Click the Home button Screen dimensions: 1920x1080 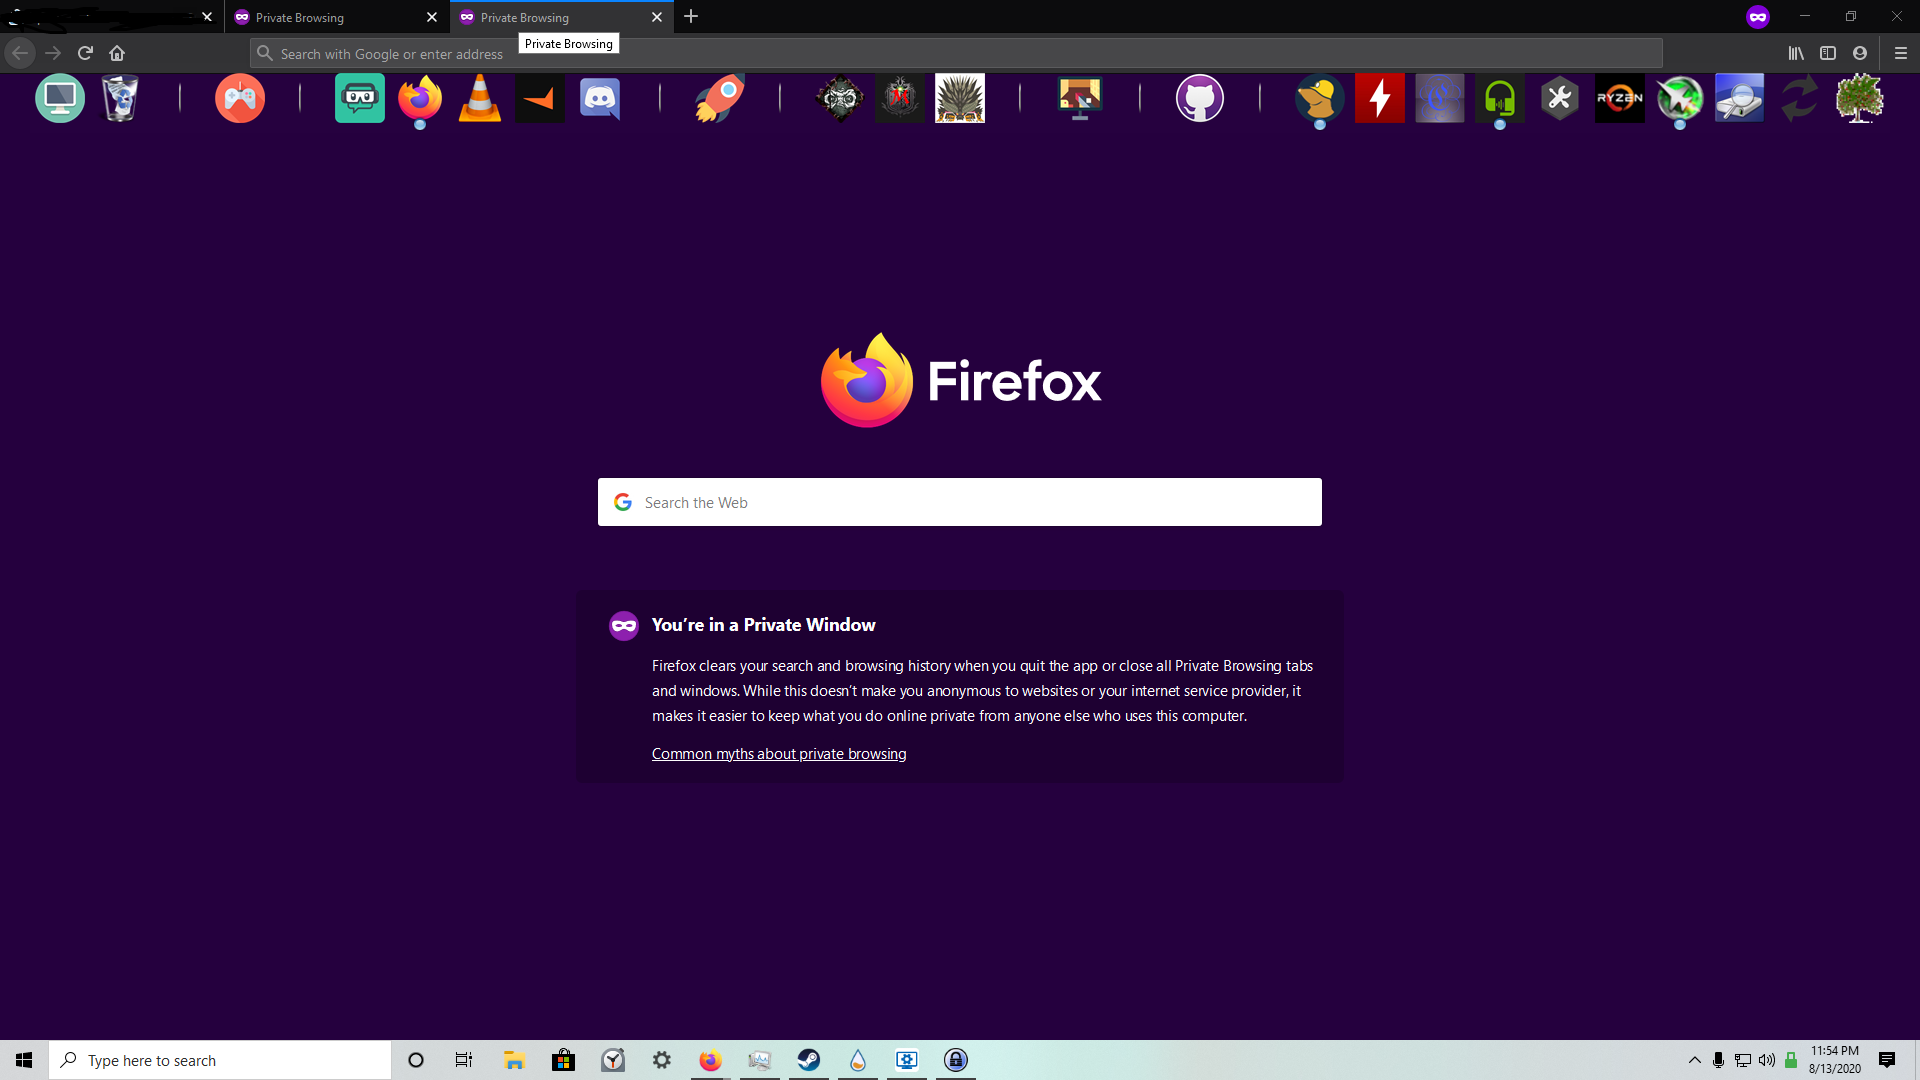point(117,53)
